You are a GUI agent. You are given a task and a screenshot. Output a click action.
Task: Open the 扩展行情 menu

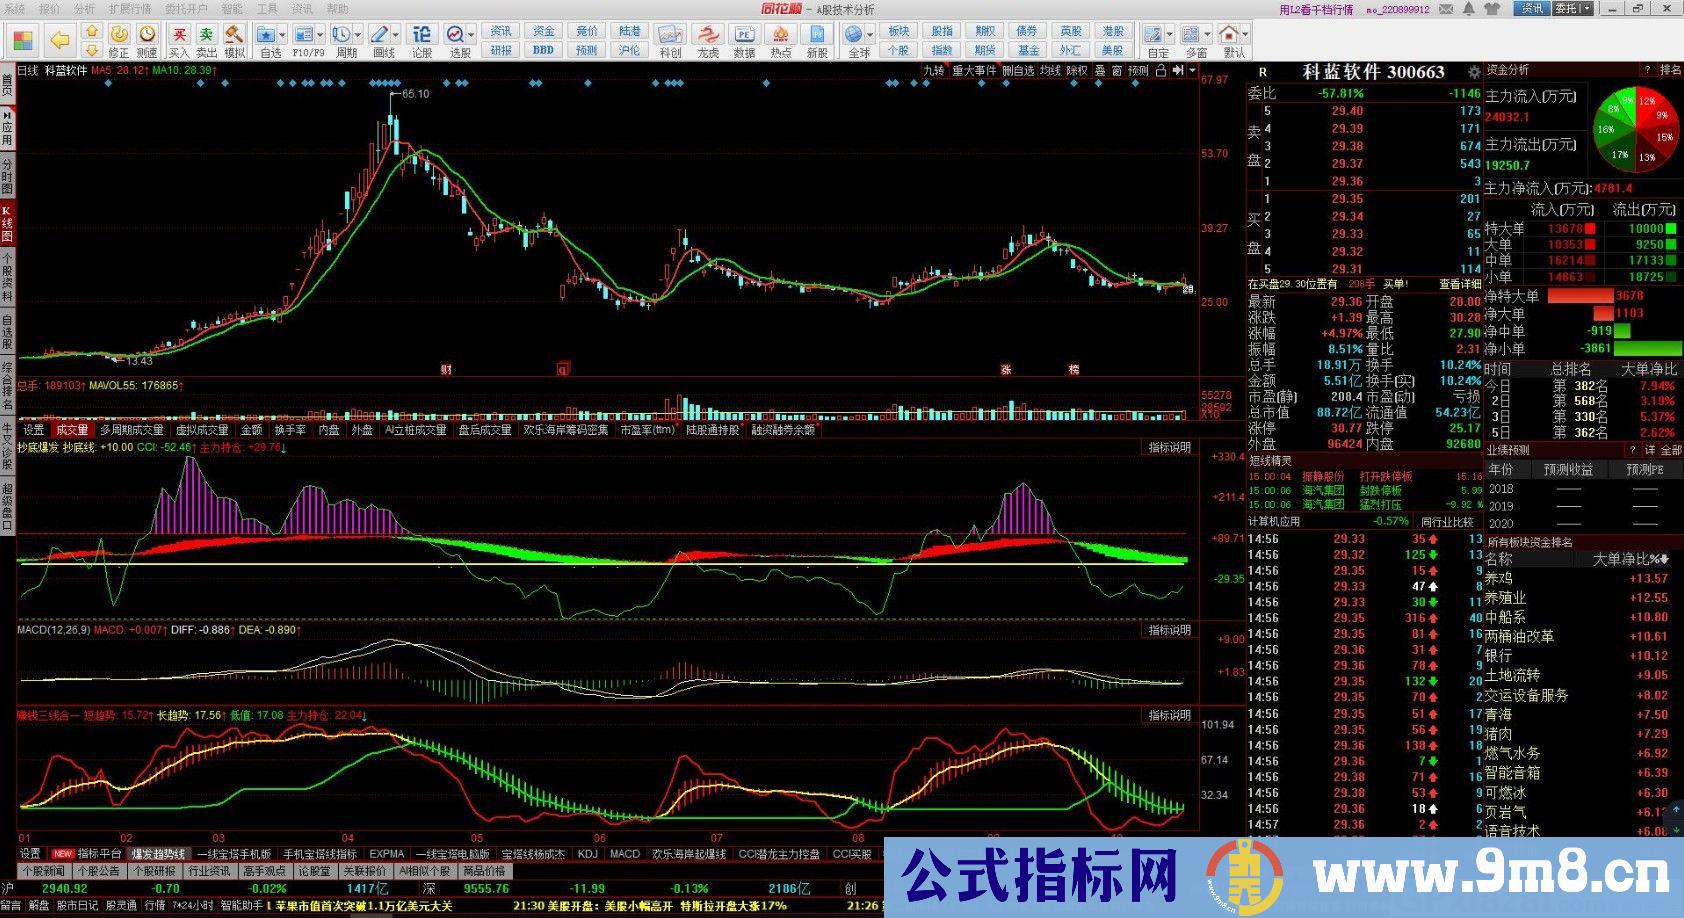130,9
